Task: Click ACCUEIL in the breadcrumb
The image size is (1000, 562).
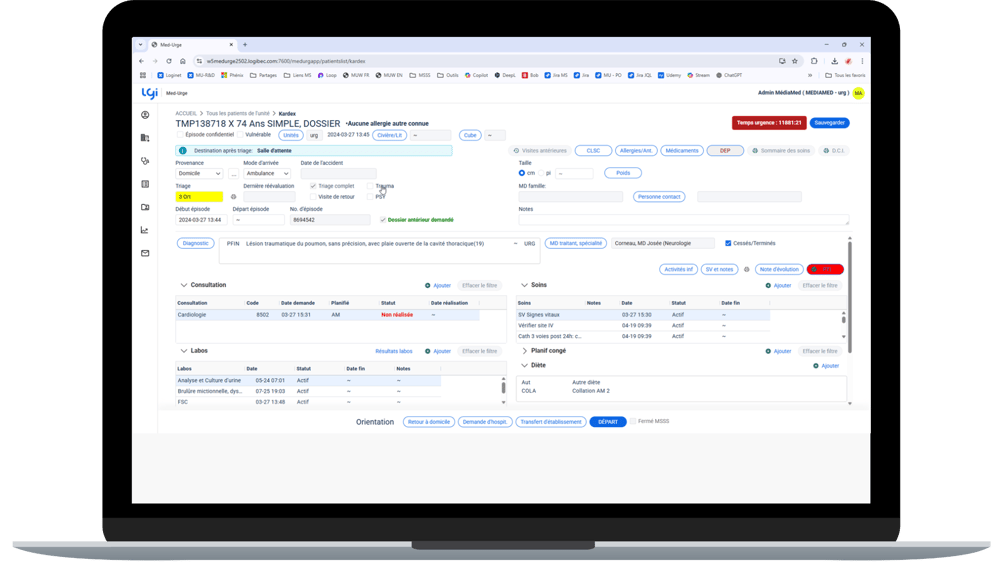Action: 186,114
